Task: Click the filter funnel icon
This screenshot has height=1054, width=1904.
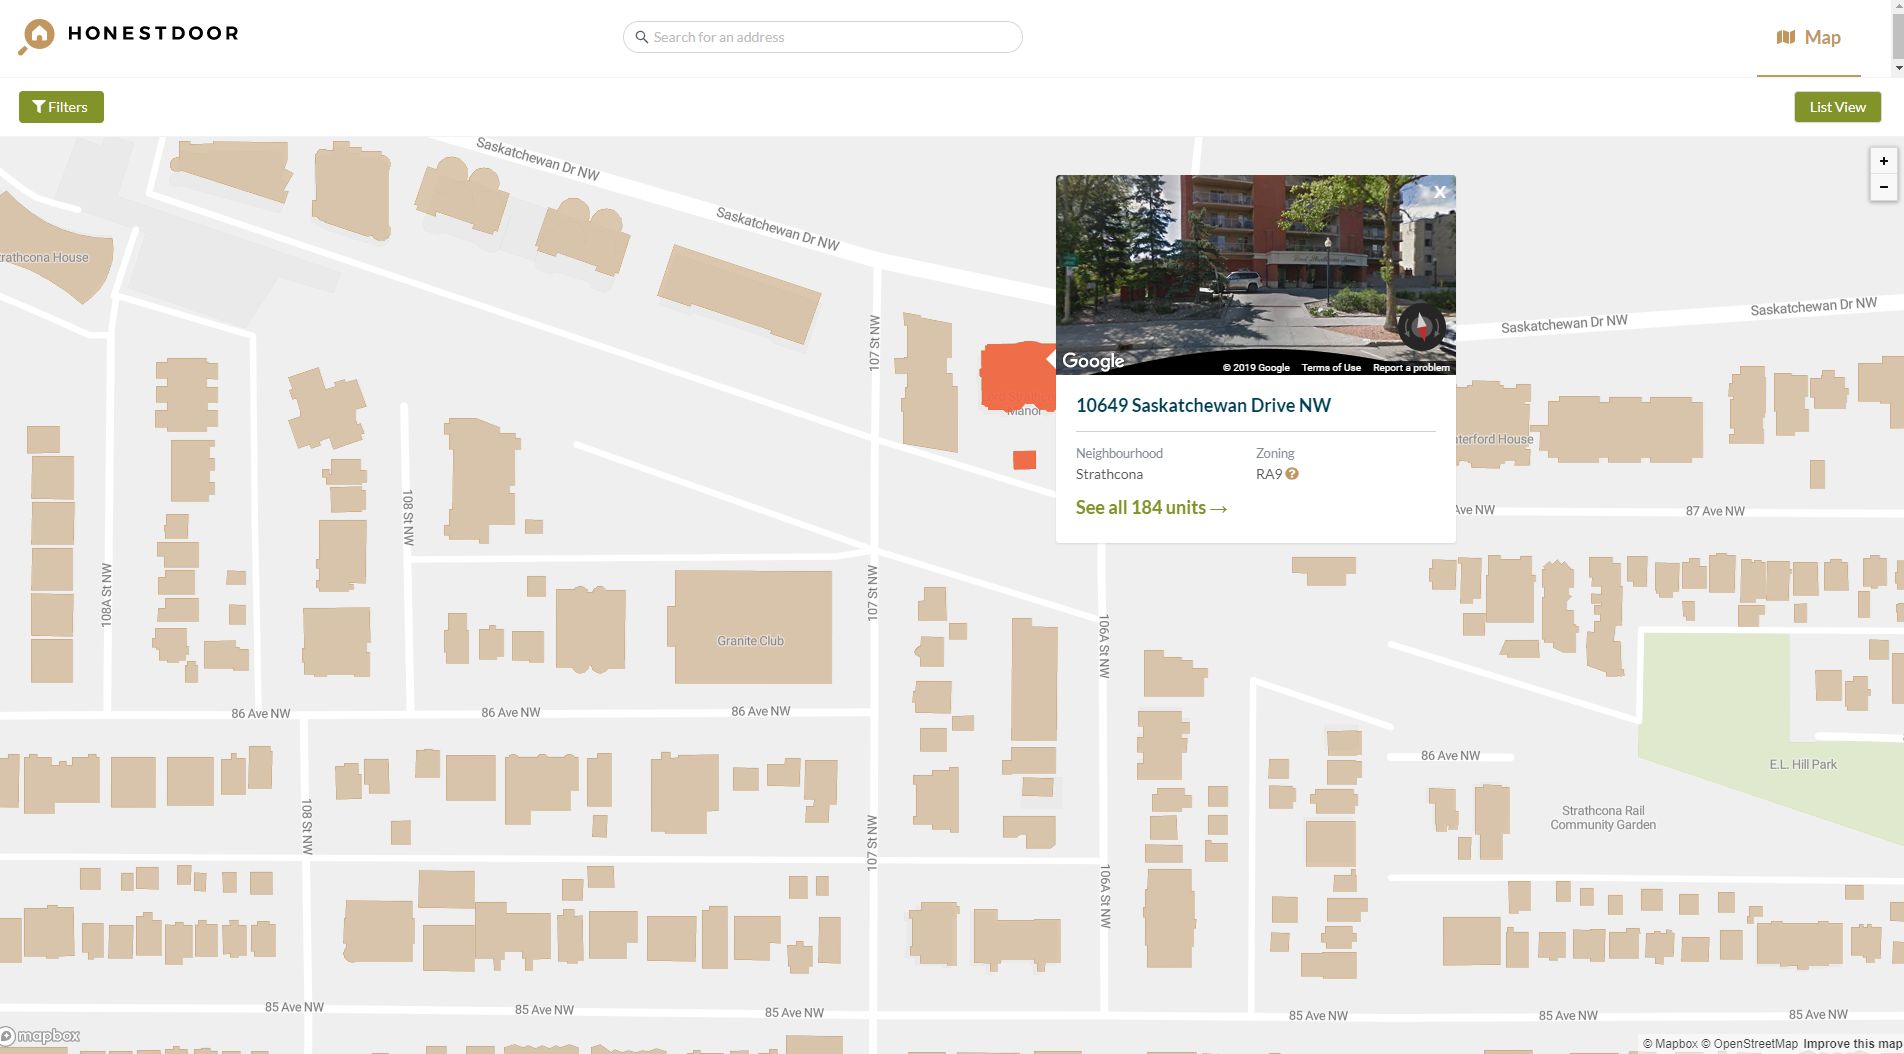Action: pos(40,106)
